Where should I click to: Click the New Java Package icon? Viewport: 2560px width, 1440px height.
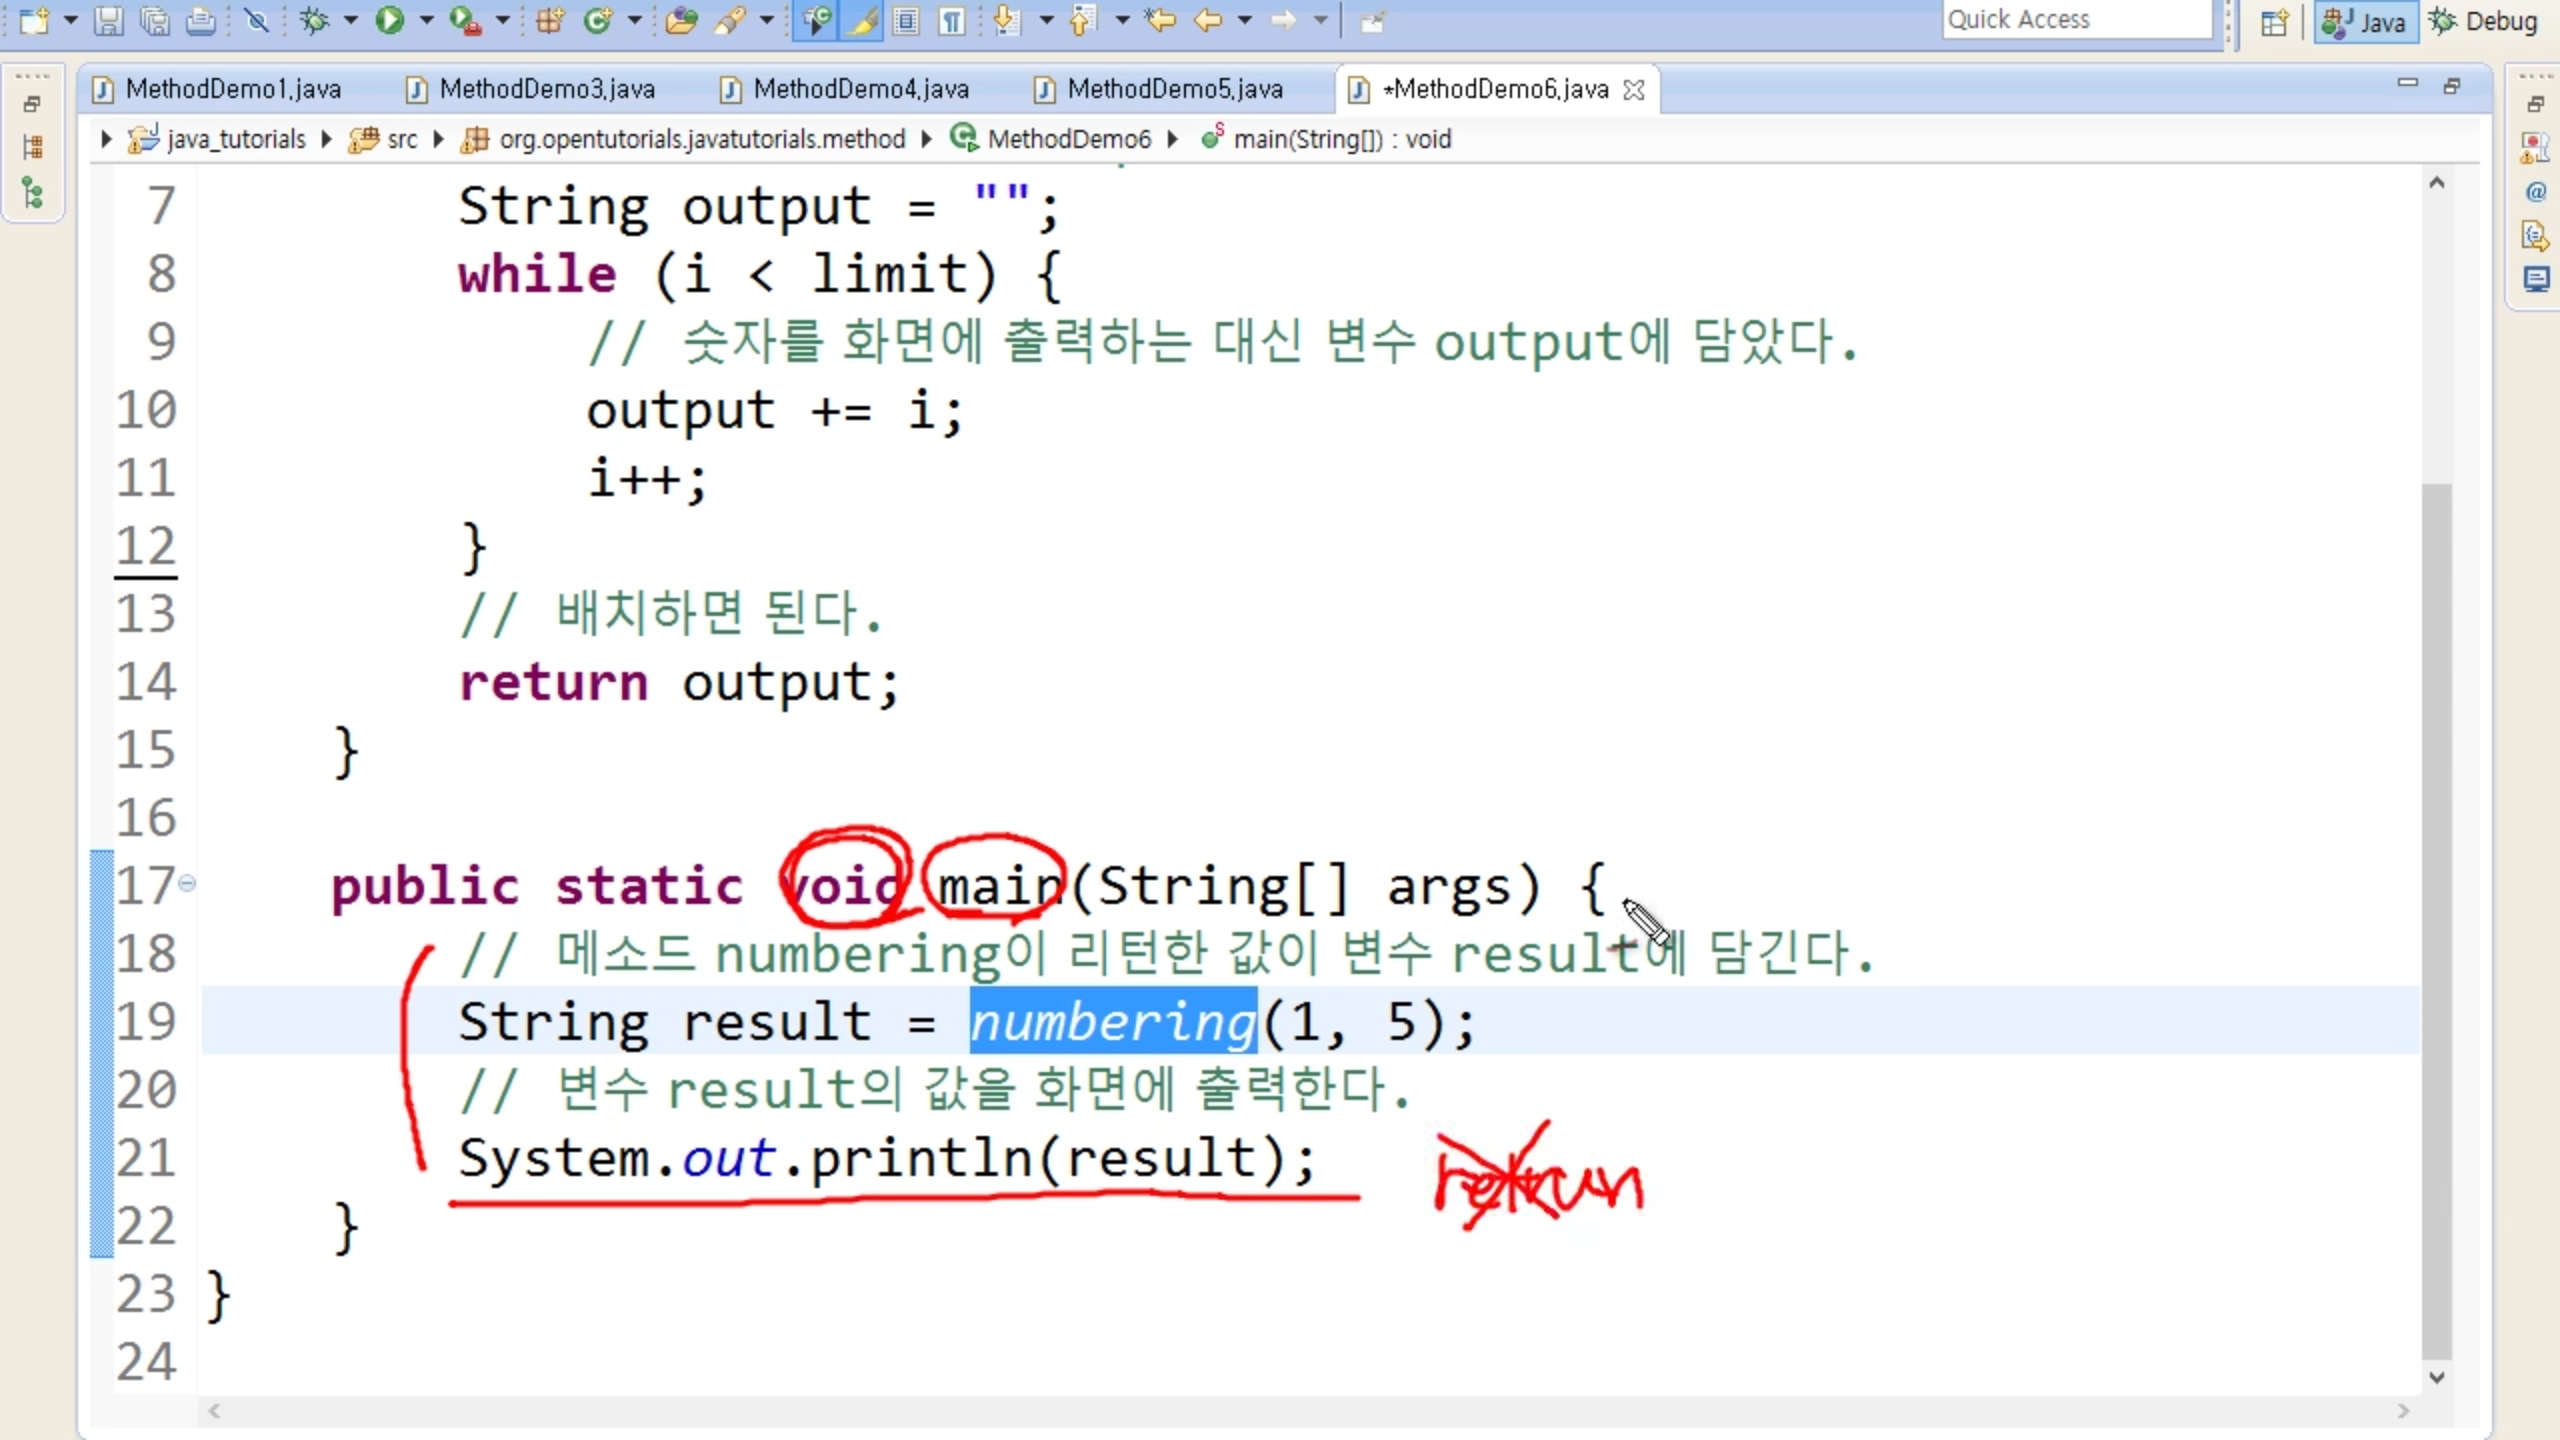(x=549, y=20)
